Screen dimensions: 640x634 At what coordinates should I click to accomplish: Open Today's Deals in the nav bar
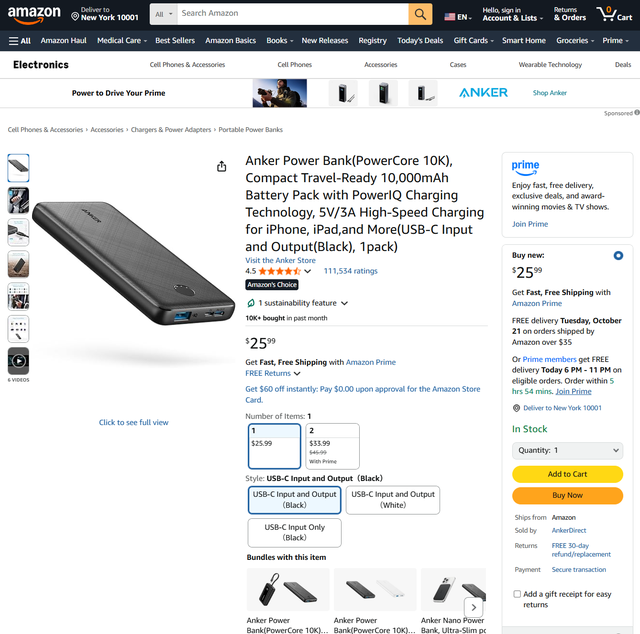pyautogui.click(x=420, y=41)
